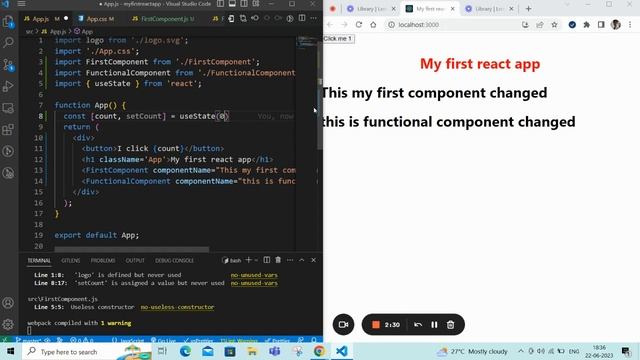
Task: Open new Chrome tab with plus
Action: (528, 9)
